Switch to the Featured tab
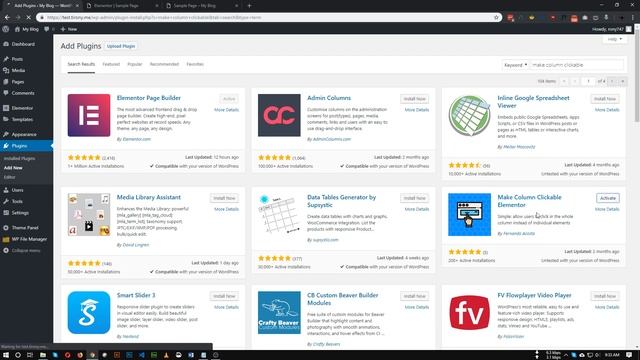Image resolution: width=640 pixels, height=360 pixels. [x=111, y=64]
